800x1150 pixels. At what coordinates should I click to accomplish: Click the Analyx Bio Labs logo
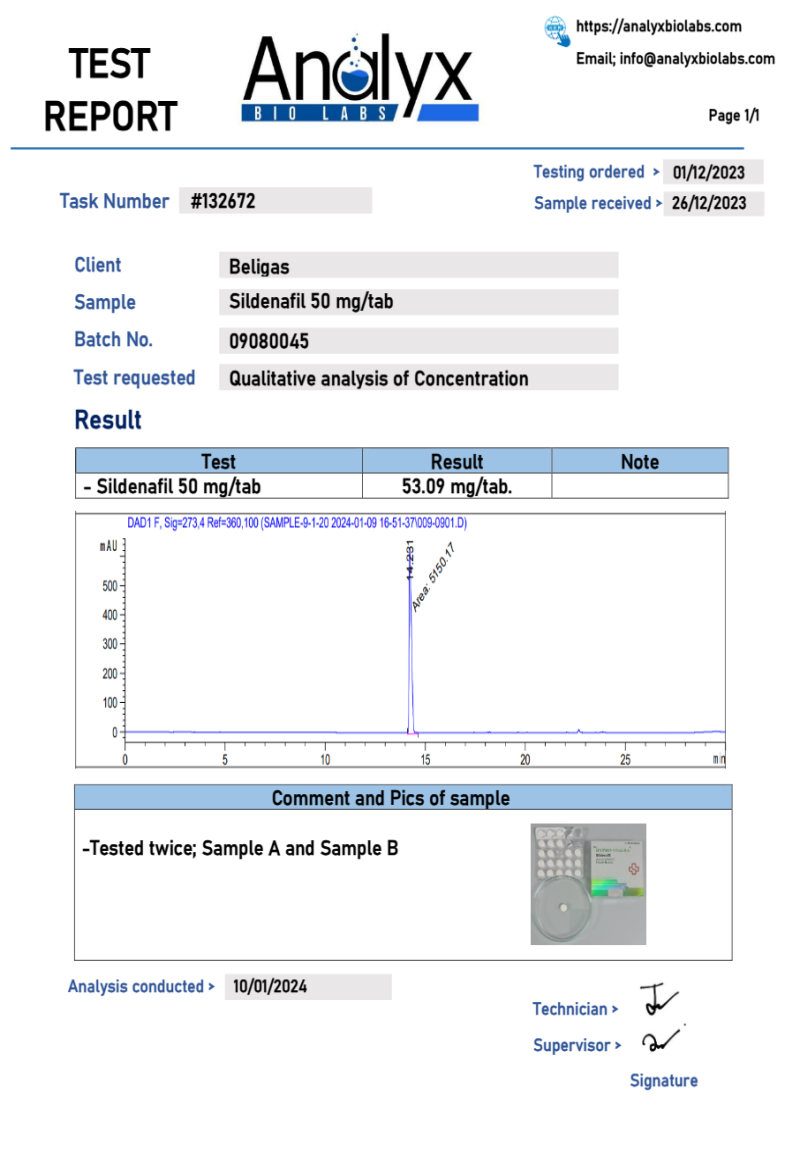click(359, 80)
